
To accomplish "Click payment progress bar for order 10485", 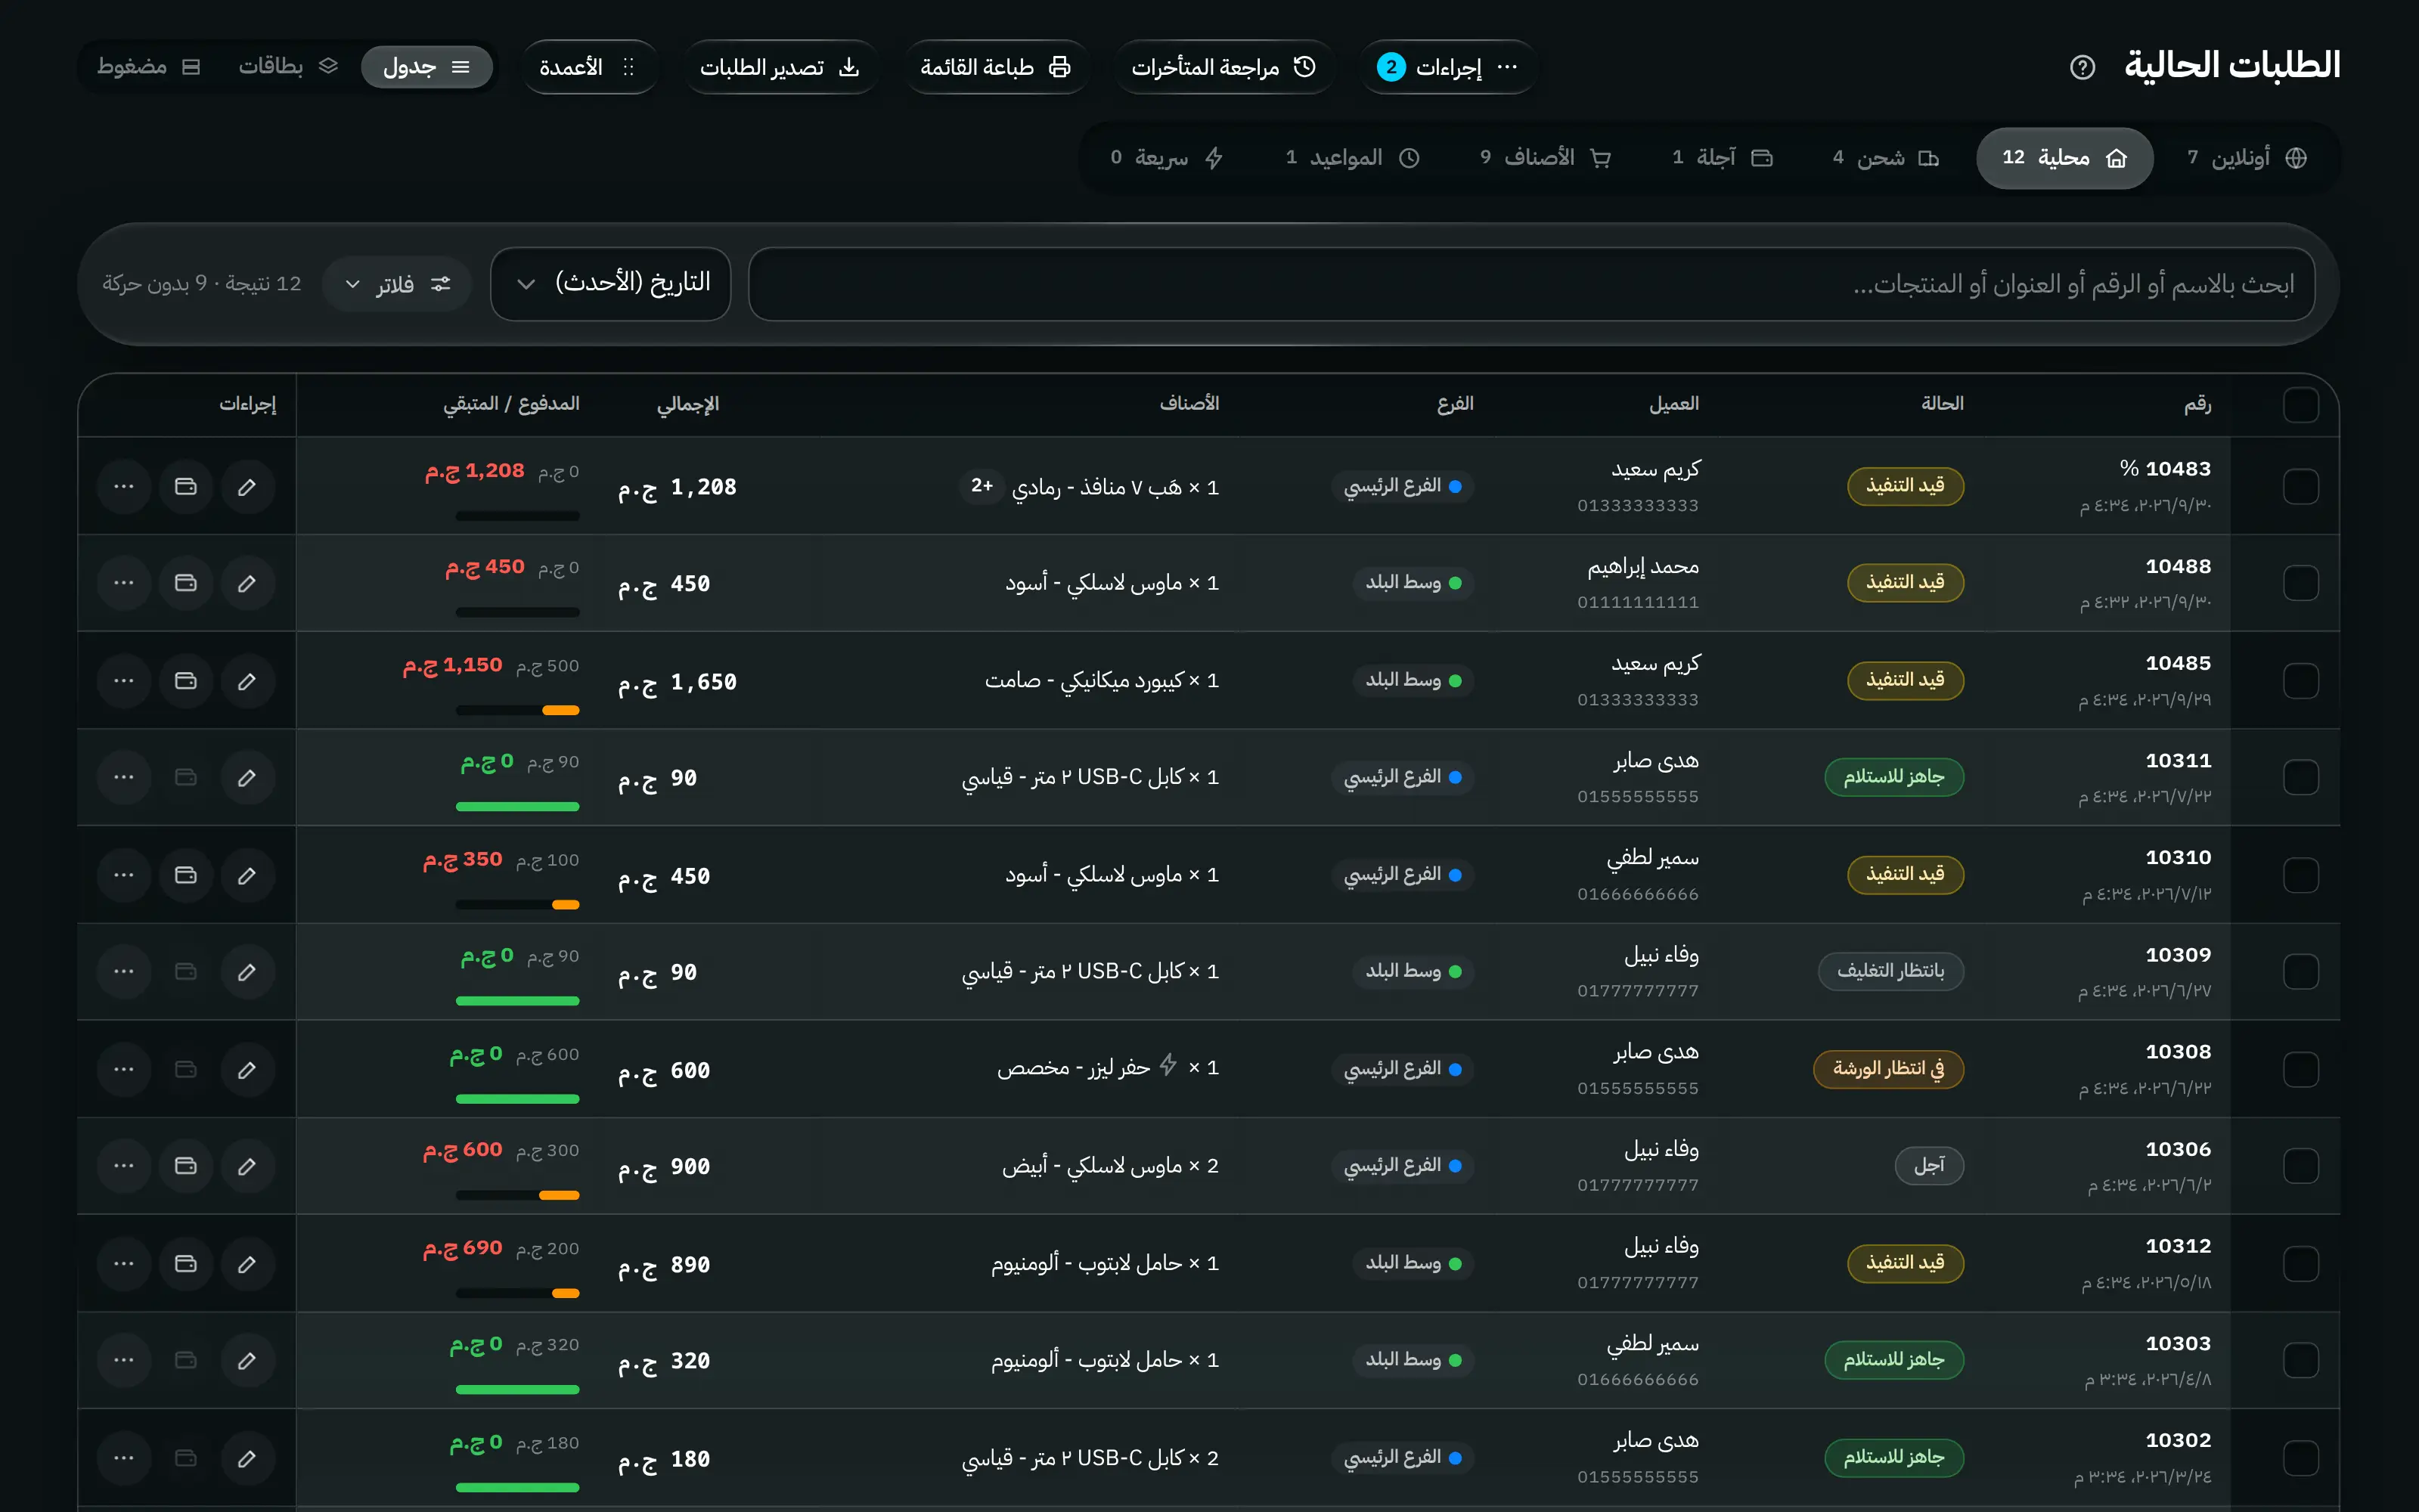I will click(x=517, y=710).
